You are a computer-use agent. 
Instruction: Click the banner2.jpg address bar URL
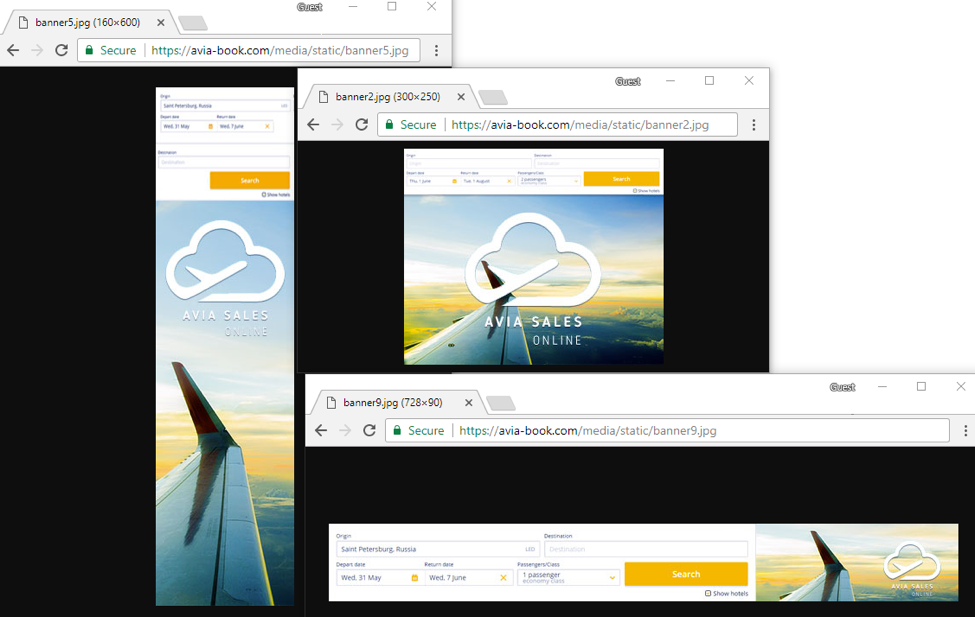coord(580,125)
